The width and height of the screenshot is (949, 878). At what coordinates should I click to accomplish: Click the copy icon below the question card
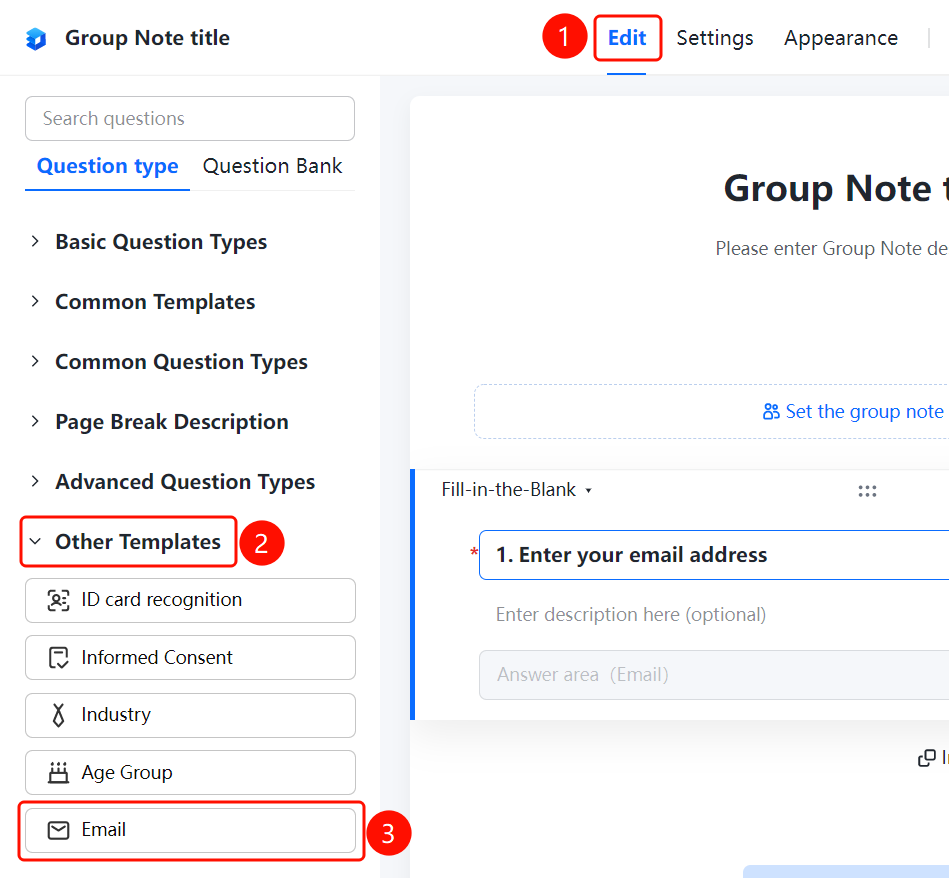pos(927,758)
